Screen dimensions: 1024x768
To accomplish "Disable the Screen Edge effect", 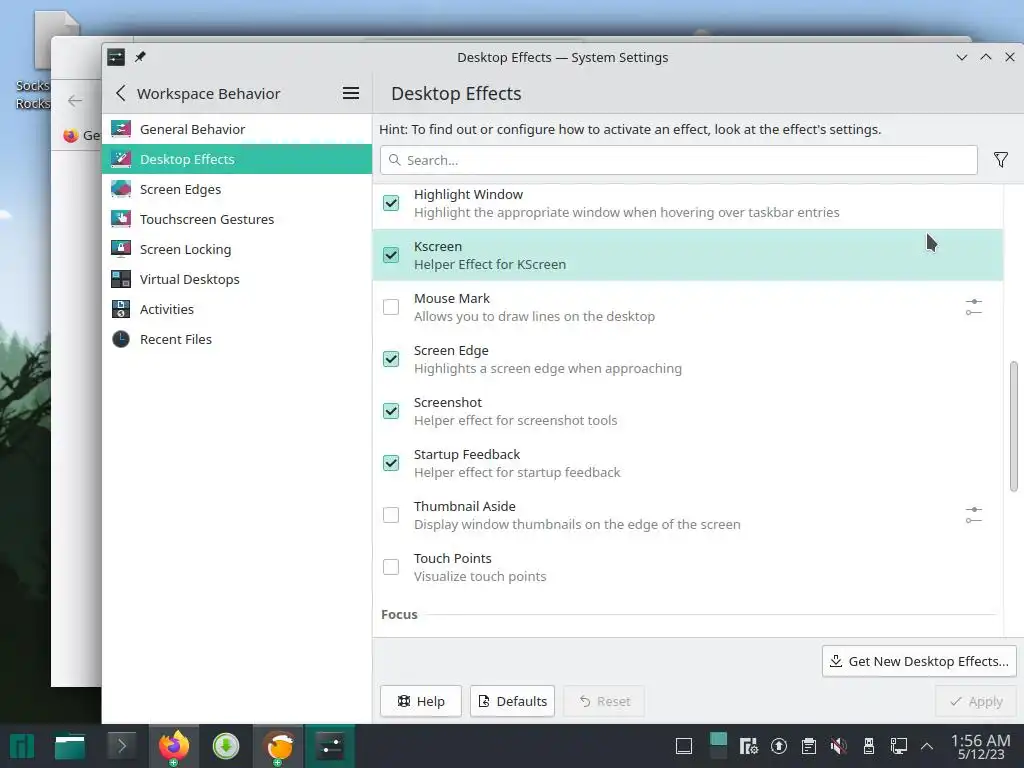I will click(391, 359).
